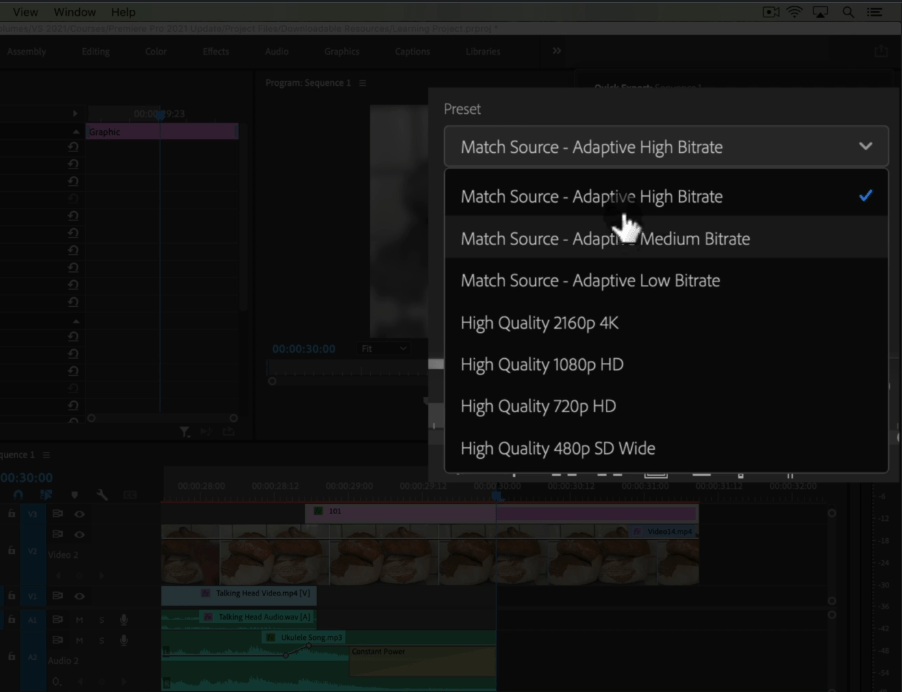Target the V1 track header
This screenshot has width=902, height=692.
(x=32, y=596)
